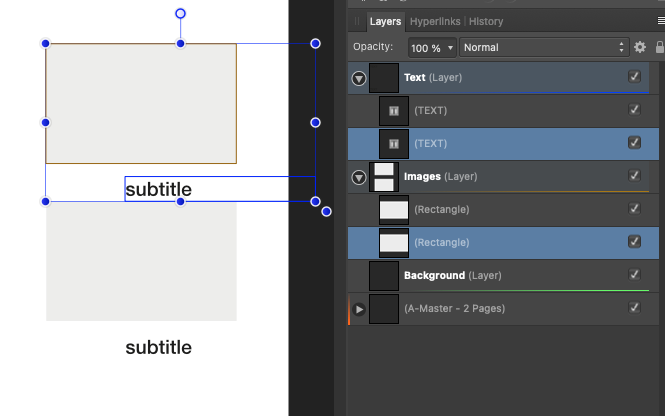Click the Layers panel drag grip
The width and height of the screenshot is (665, 416).
click(357, 21)
